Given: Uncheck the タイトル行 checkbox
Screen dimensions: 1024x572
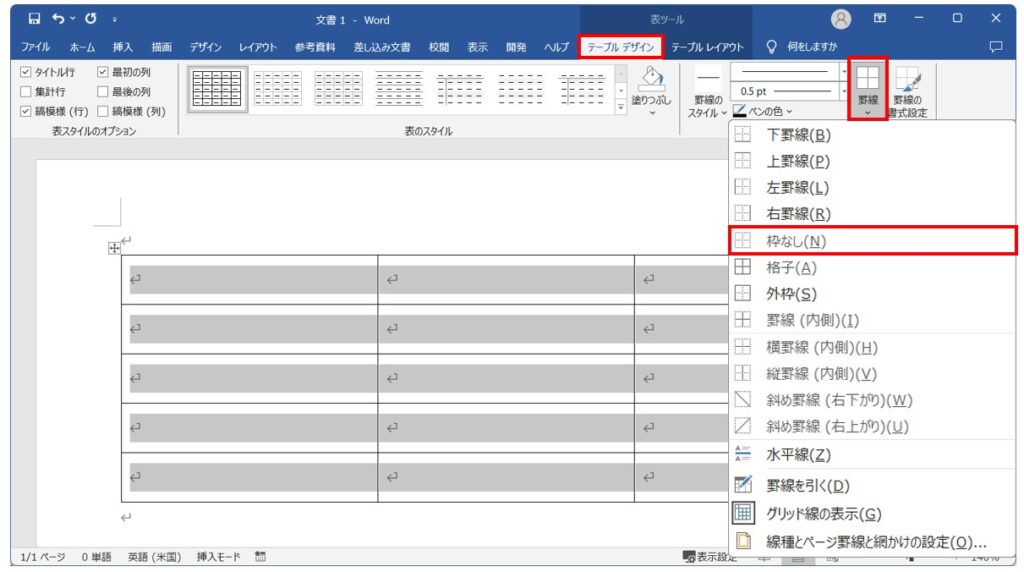Looking at the screenshot, I should [x=25, y=72].
